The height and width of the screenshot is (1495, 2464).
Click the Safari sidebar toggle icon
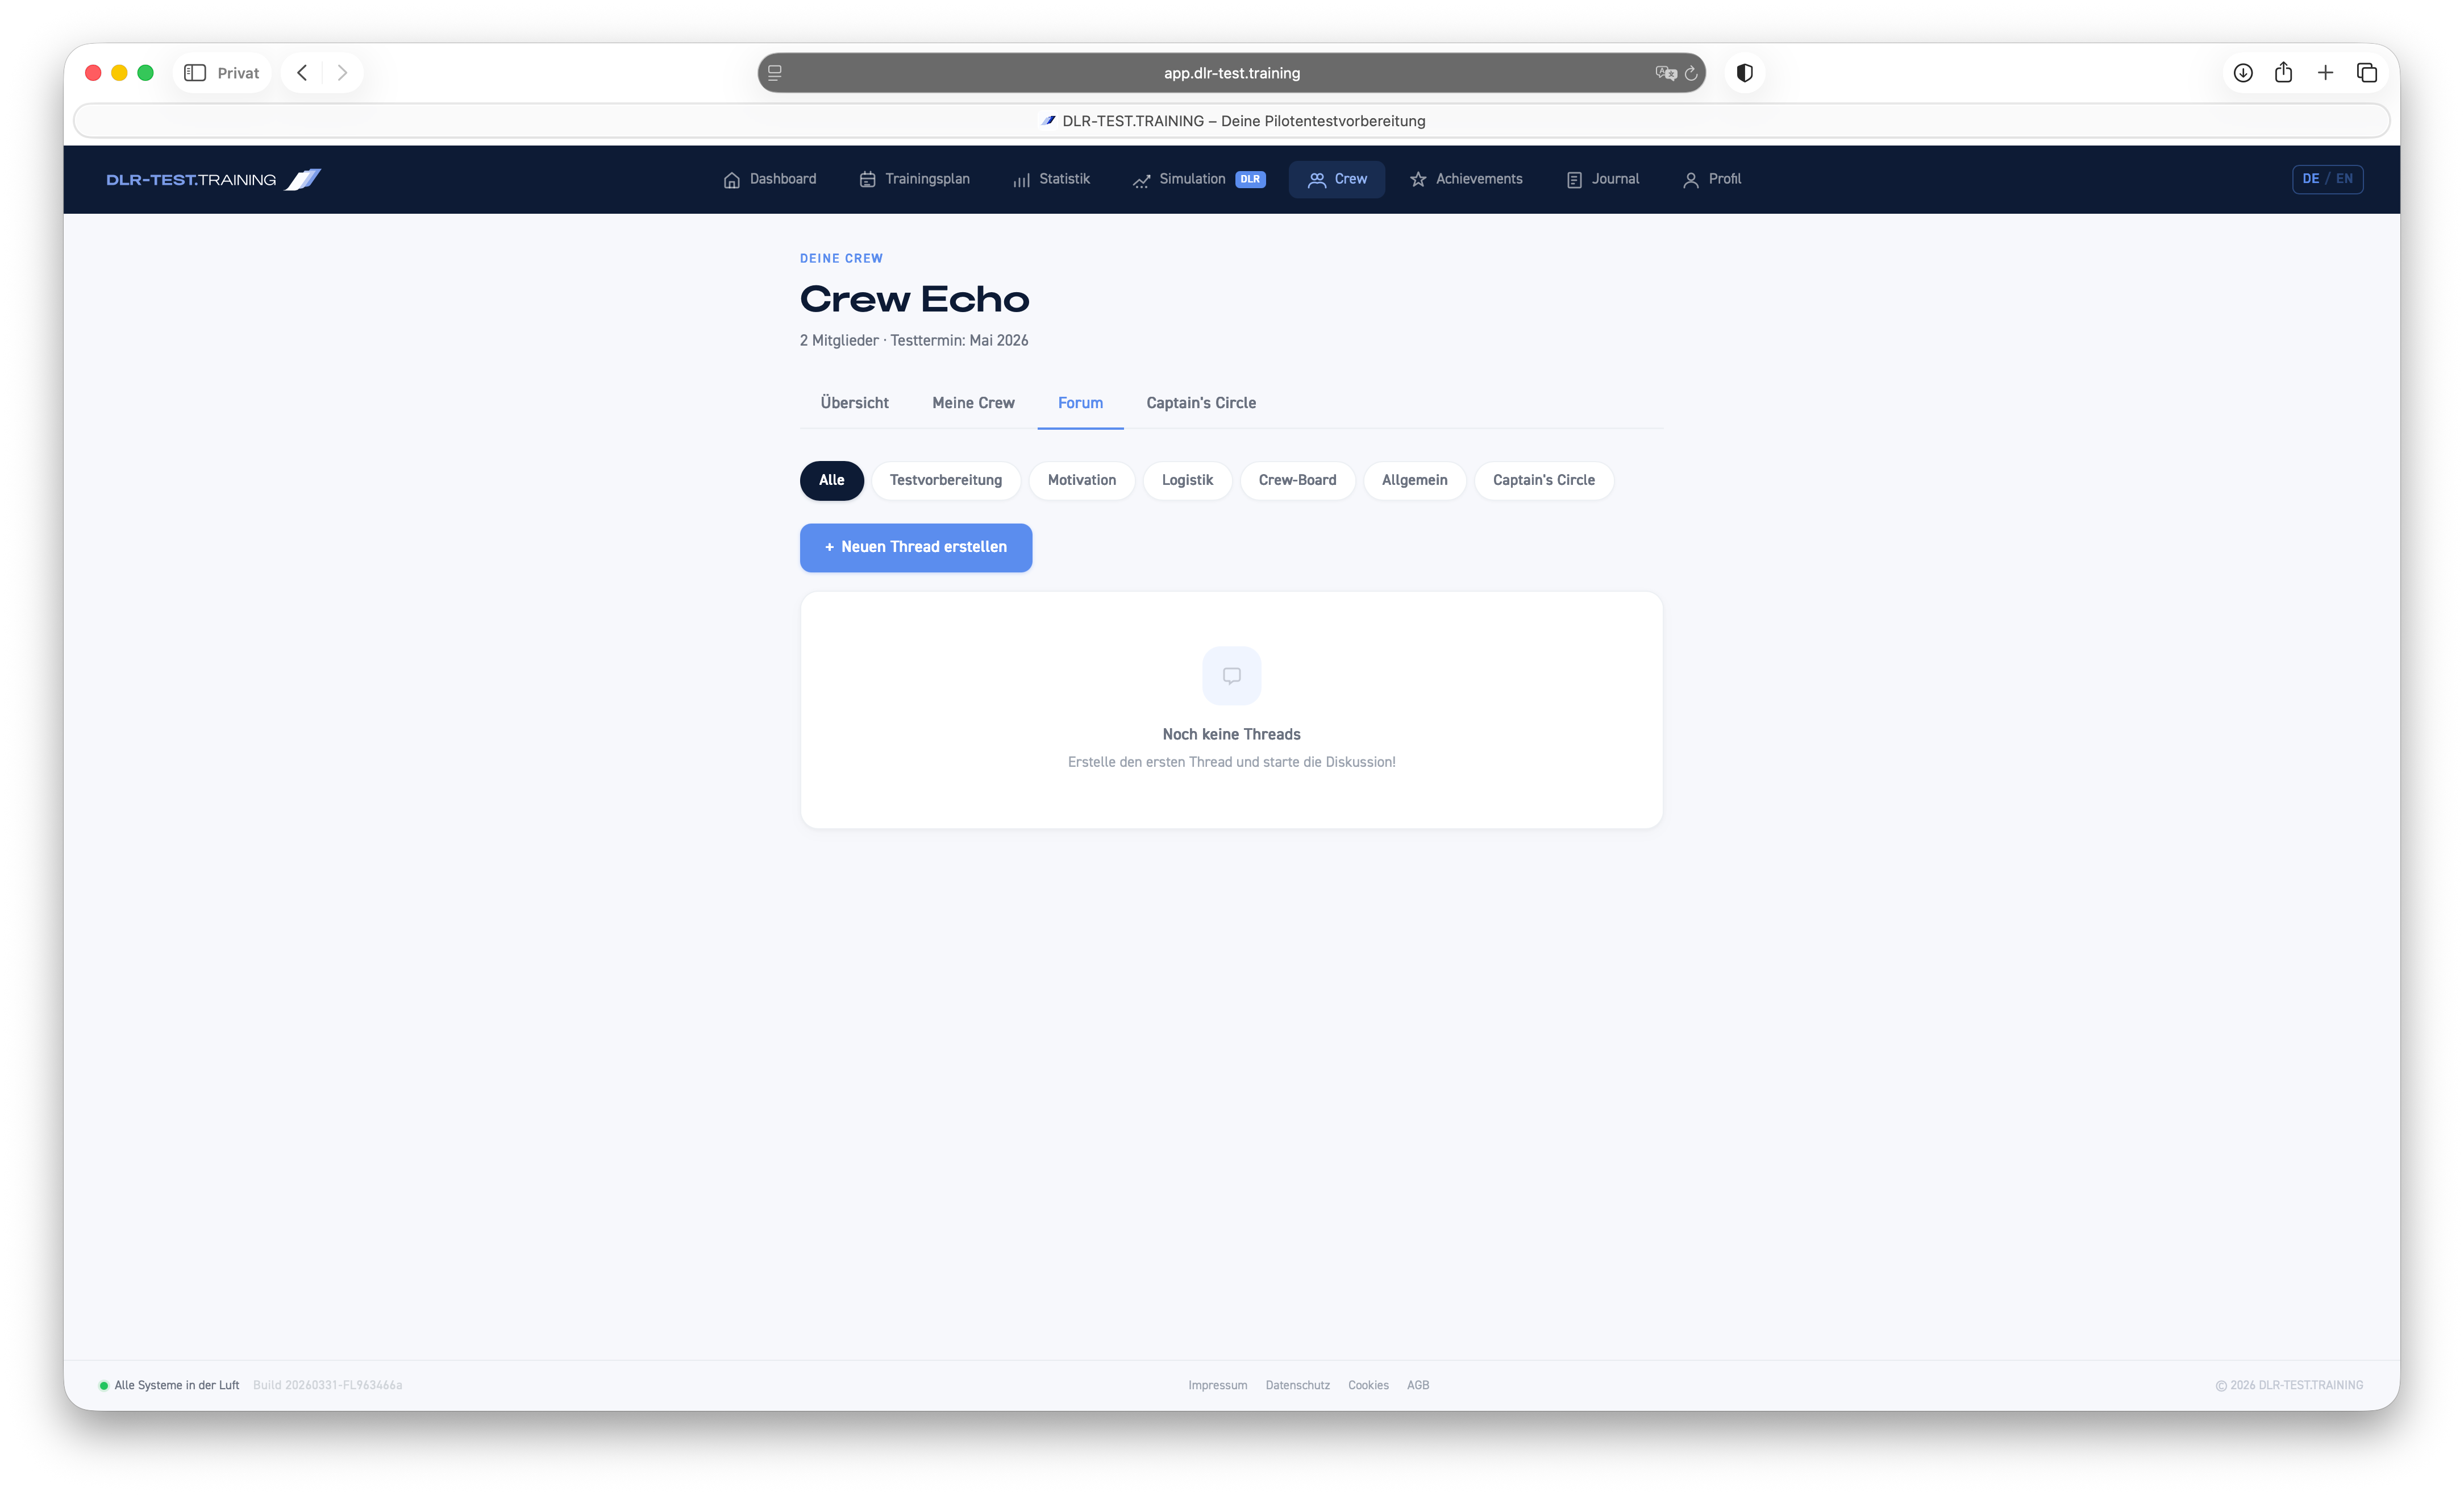pos(195,73)
